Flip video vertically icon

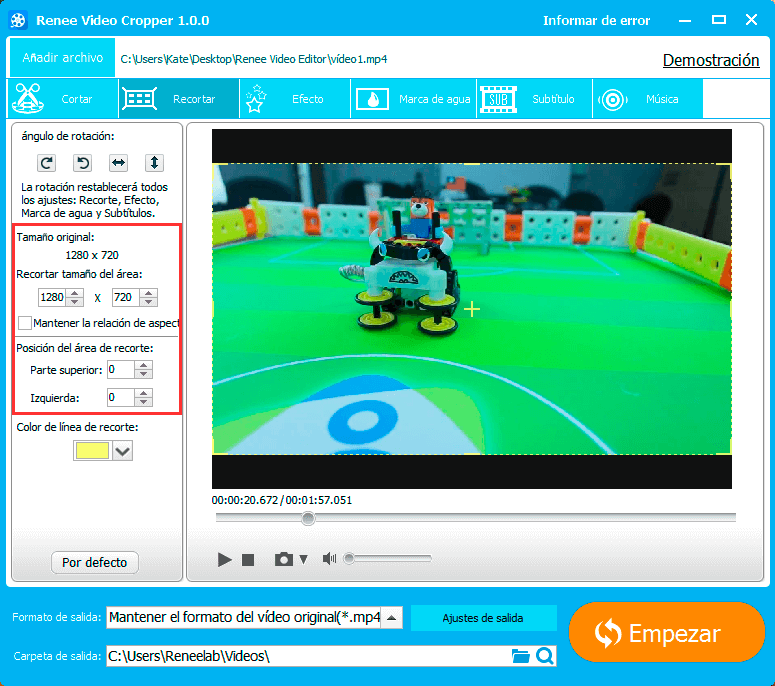point(154,163)
